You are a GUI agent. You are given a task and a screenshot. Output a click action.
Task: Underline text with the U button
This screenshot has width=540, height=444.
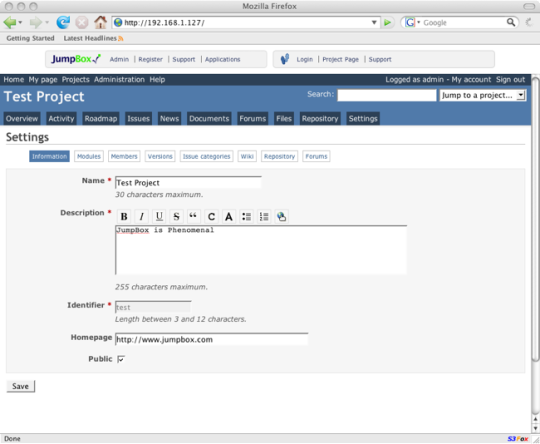tap(159, 217)
